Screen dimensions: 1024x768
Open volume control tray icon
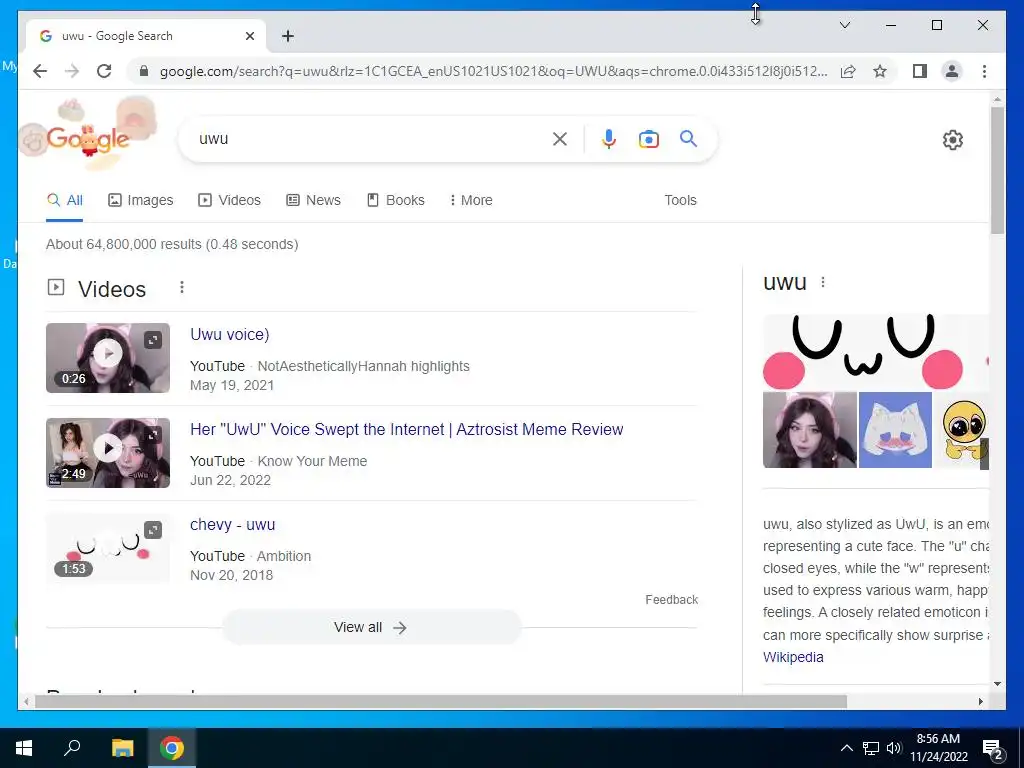[x=894, y=748]
